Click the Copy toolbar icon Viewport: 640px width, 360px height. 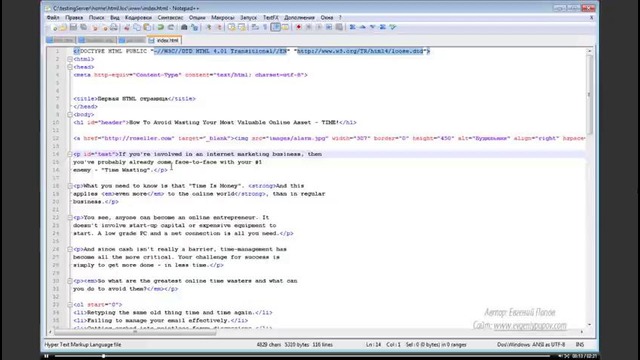click(x=137, y=27)
